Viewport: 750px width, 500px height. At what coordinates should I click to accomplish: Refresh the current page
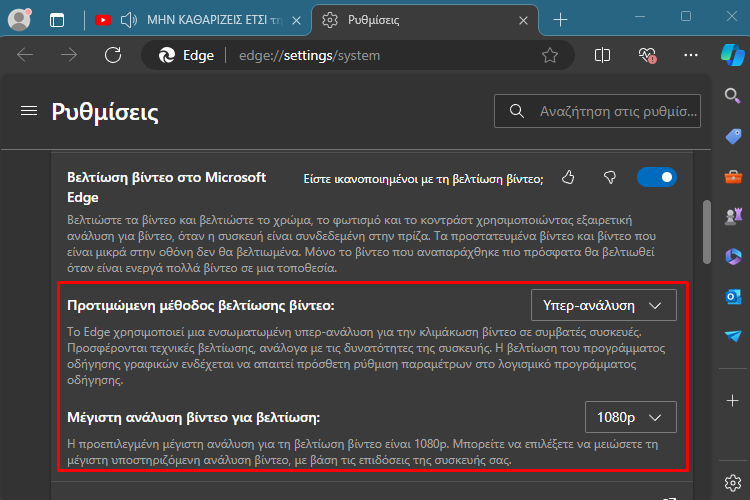(113, 55)
